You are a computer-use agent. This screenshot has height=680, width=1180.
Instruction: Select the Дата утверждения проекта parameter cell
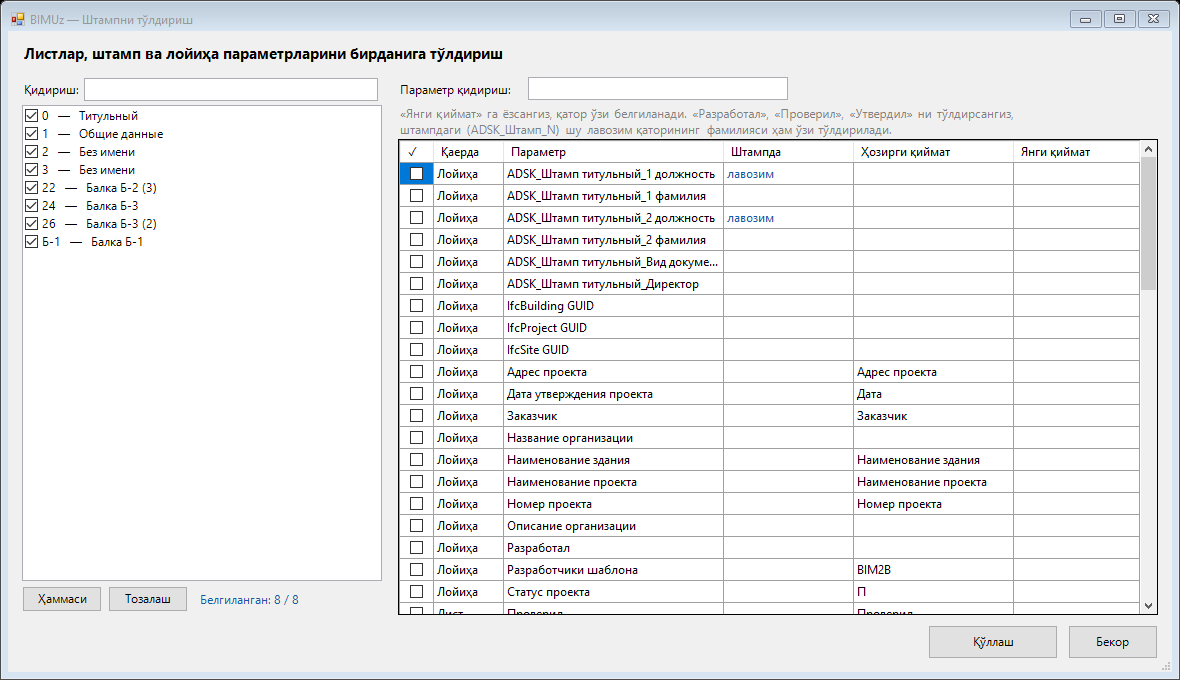(613, 394)
